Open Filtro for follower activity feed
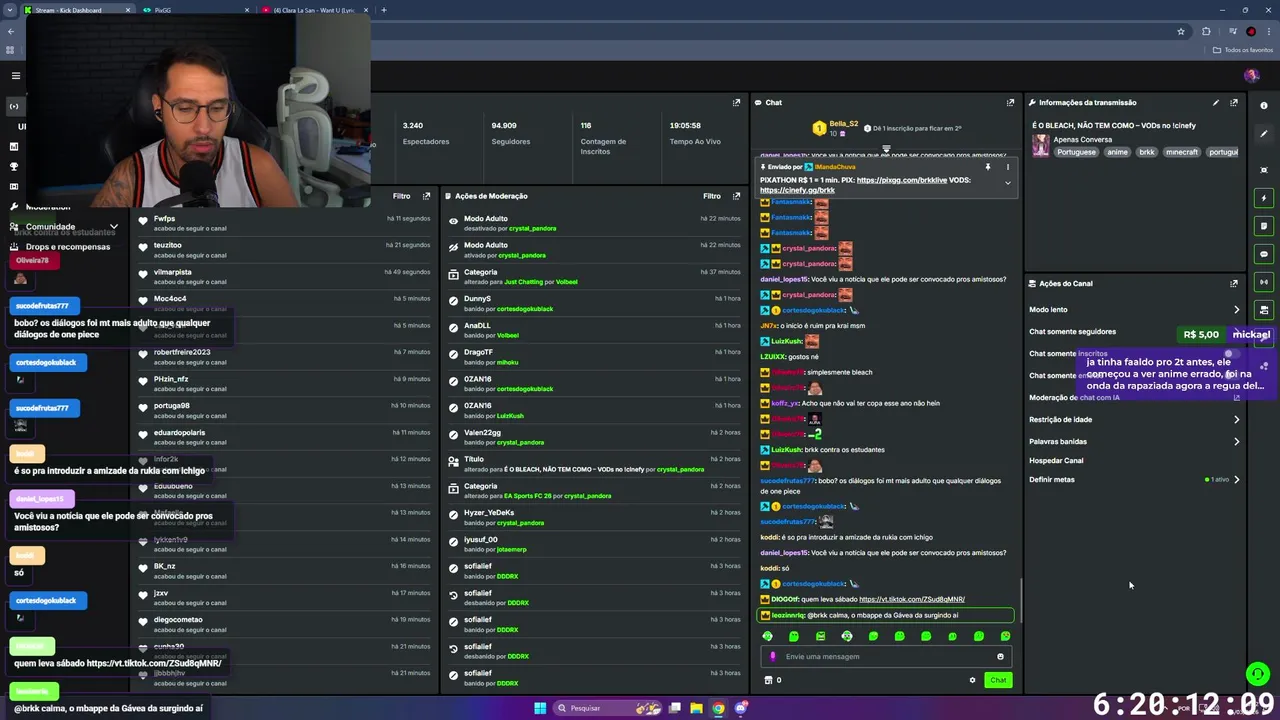The image size is (1280, 720). 401,196
